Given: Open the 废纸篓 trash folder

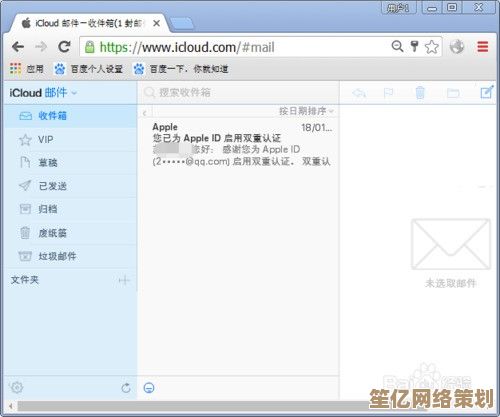Looking at the screenshot, I should tap(71, 233).
